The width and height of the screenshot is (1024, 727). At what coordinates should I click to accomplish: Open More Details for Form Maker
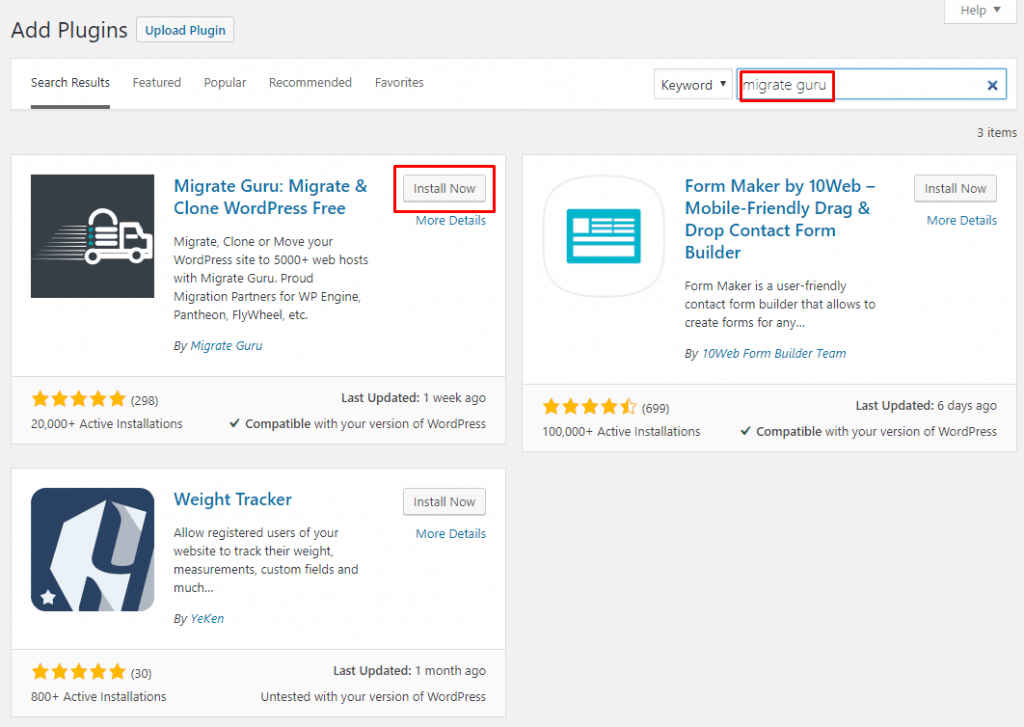961,221
